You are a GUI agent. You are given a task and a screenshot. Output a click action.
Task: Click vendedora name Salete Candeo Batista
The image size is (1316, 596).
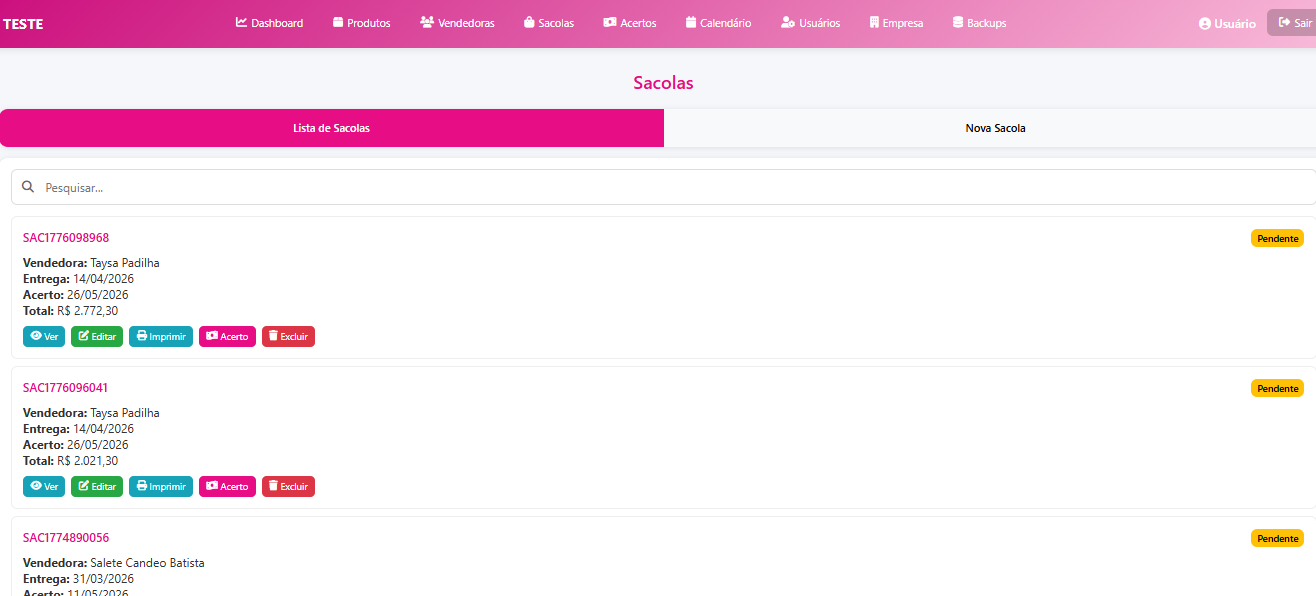point(147,563)
